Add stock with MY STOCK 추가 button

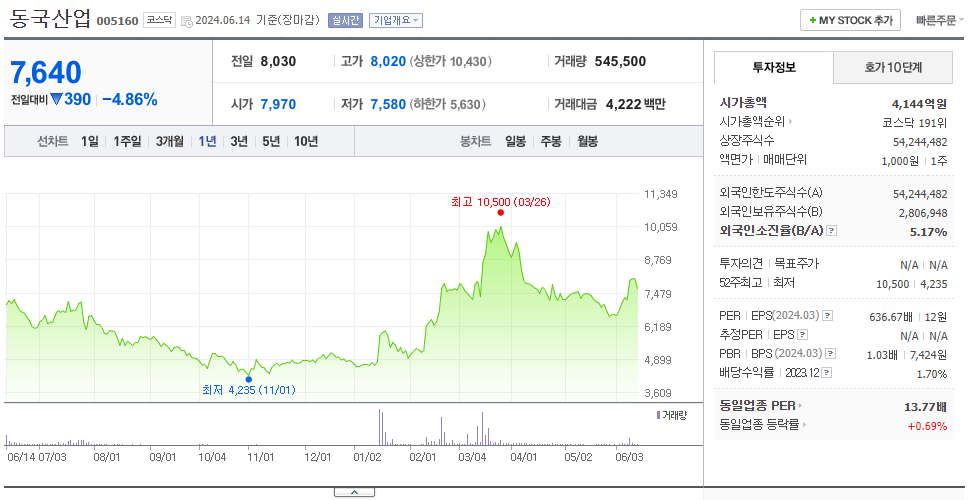[850, 20]
